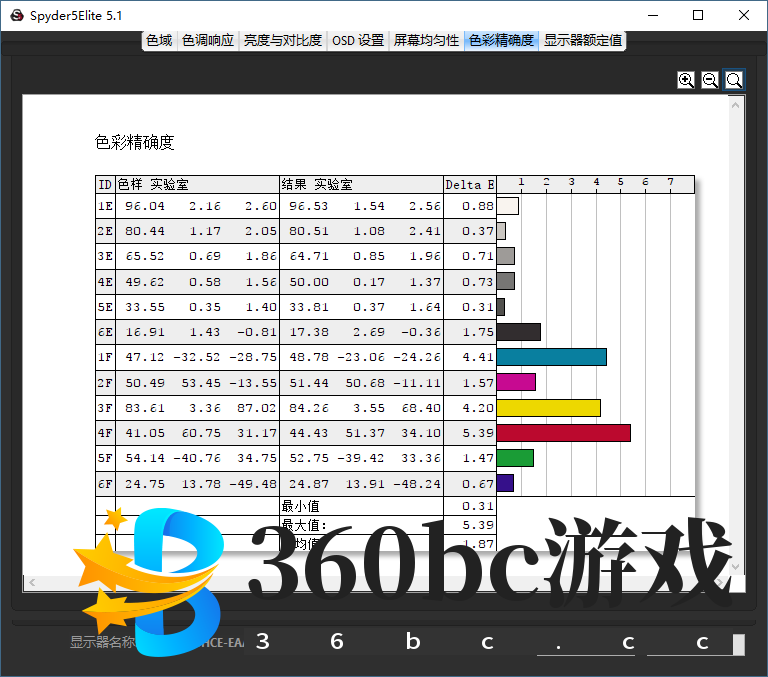This screenshot has height=677, width=768.
Task: Open the 显示器额定值 tab
Action: [583, 41]
